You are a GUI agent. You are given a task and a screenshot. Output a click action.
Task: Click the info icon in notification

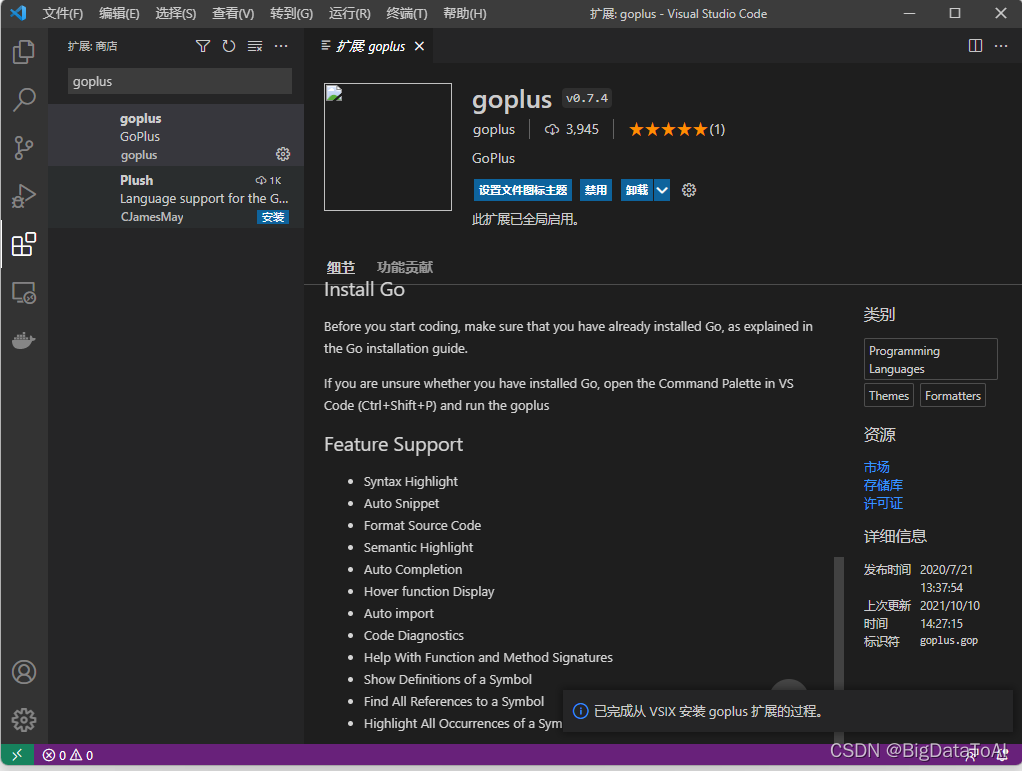click(580, 711)
